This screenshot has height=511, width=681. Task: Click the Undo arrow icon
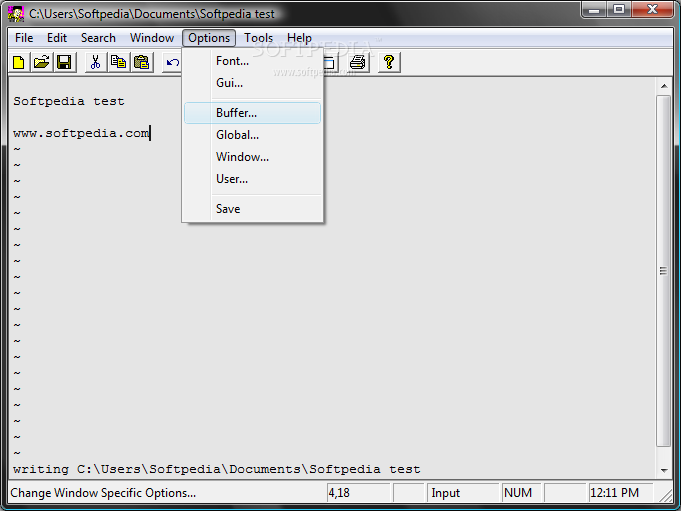172,63
